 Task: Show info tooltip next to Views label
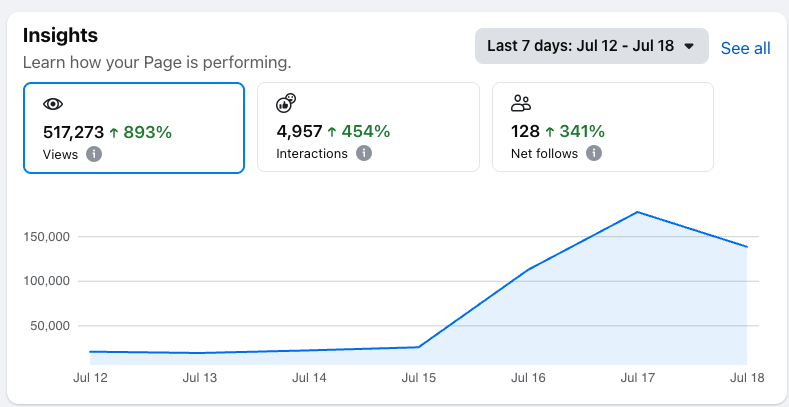[94, 154]
